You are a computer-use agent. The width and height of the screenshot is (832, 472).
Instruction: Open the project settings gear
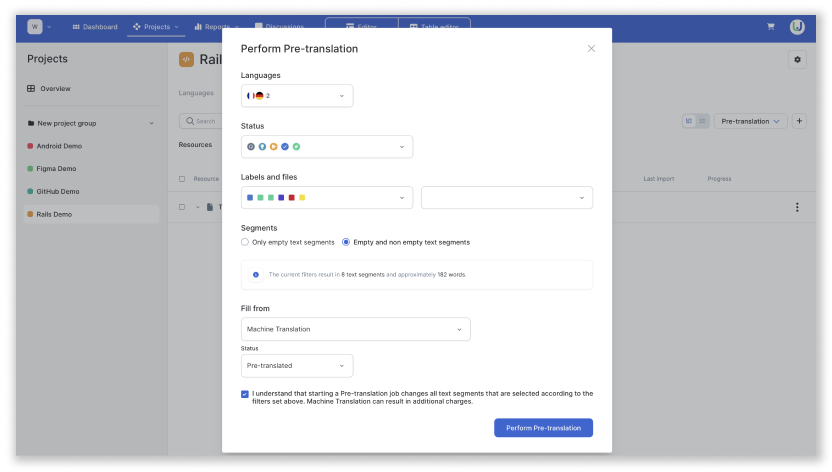pyautogui.click(x=797, y=59)
